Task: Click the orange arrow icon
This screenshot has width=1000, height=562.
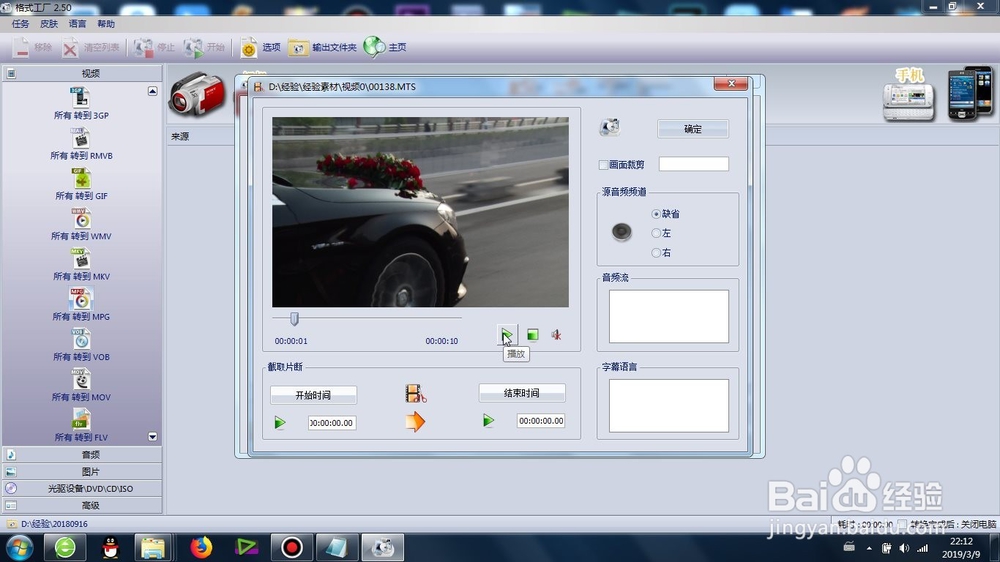Action: click(415, 422)
